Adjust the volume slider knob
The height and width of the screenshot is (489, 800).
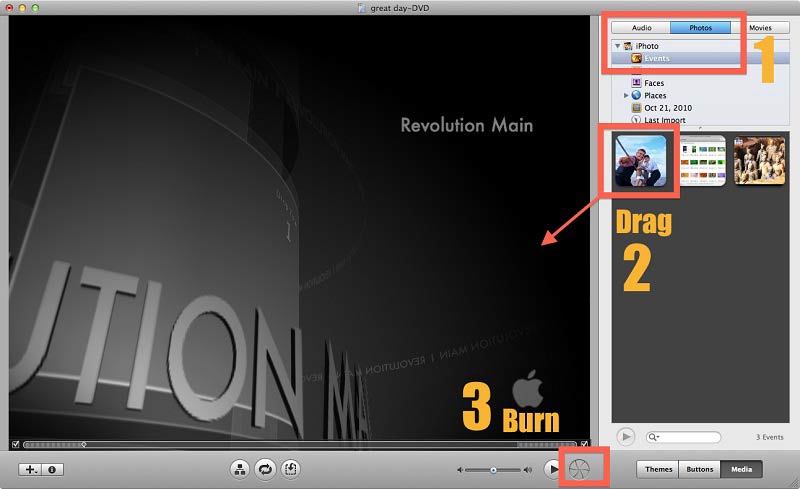click(493, 469)
